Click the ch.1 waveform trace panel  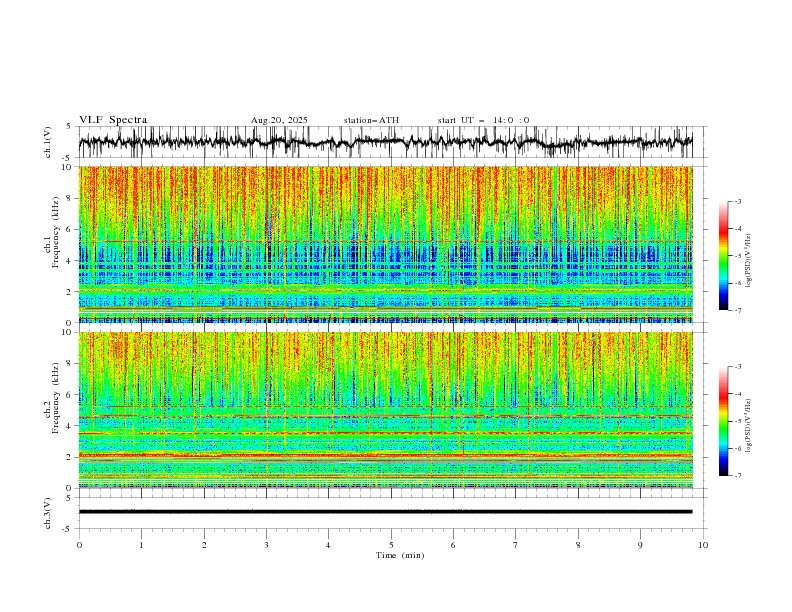[392, 142]
